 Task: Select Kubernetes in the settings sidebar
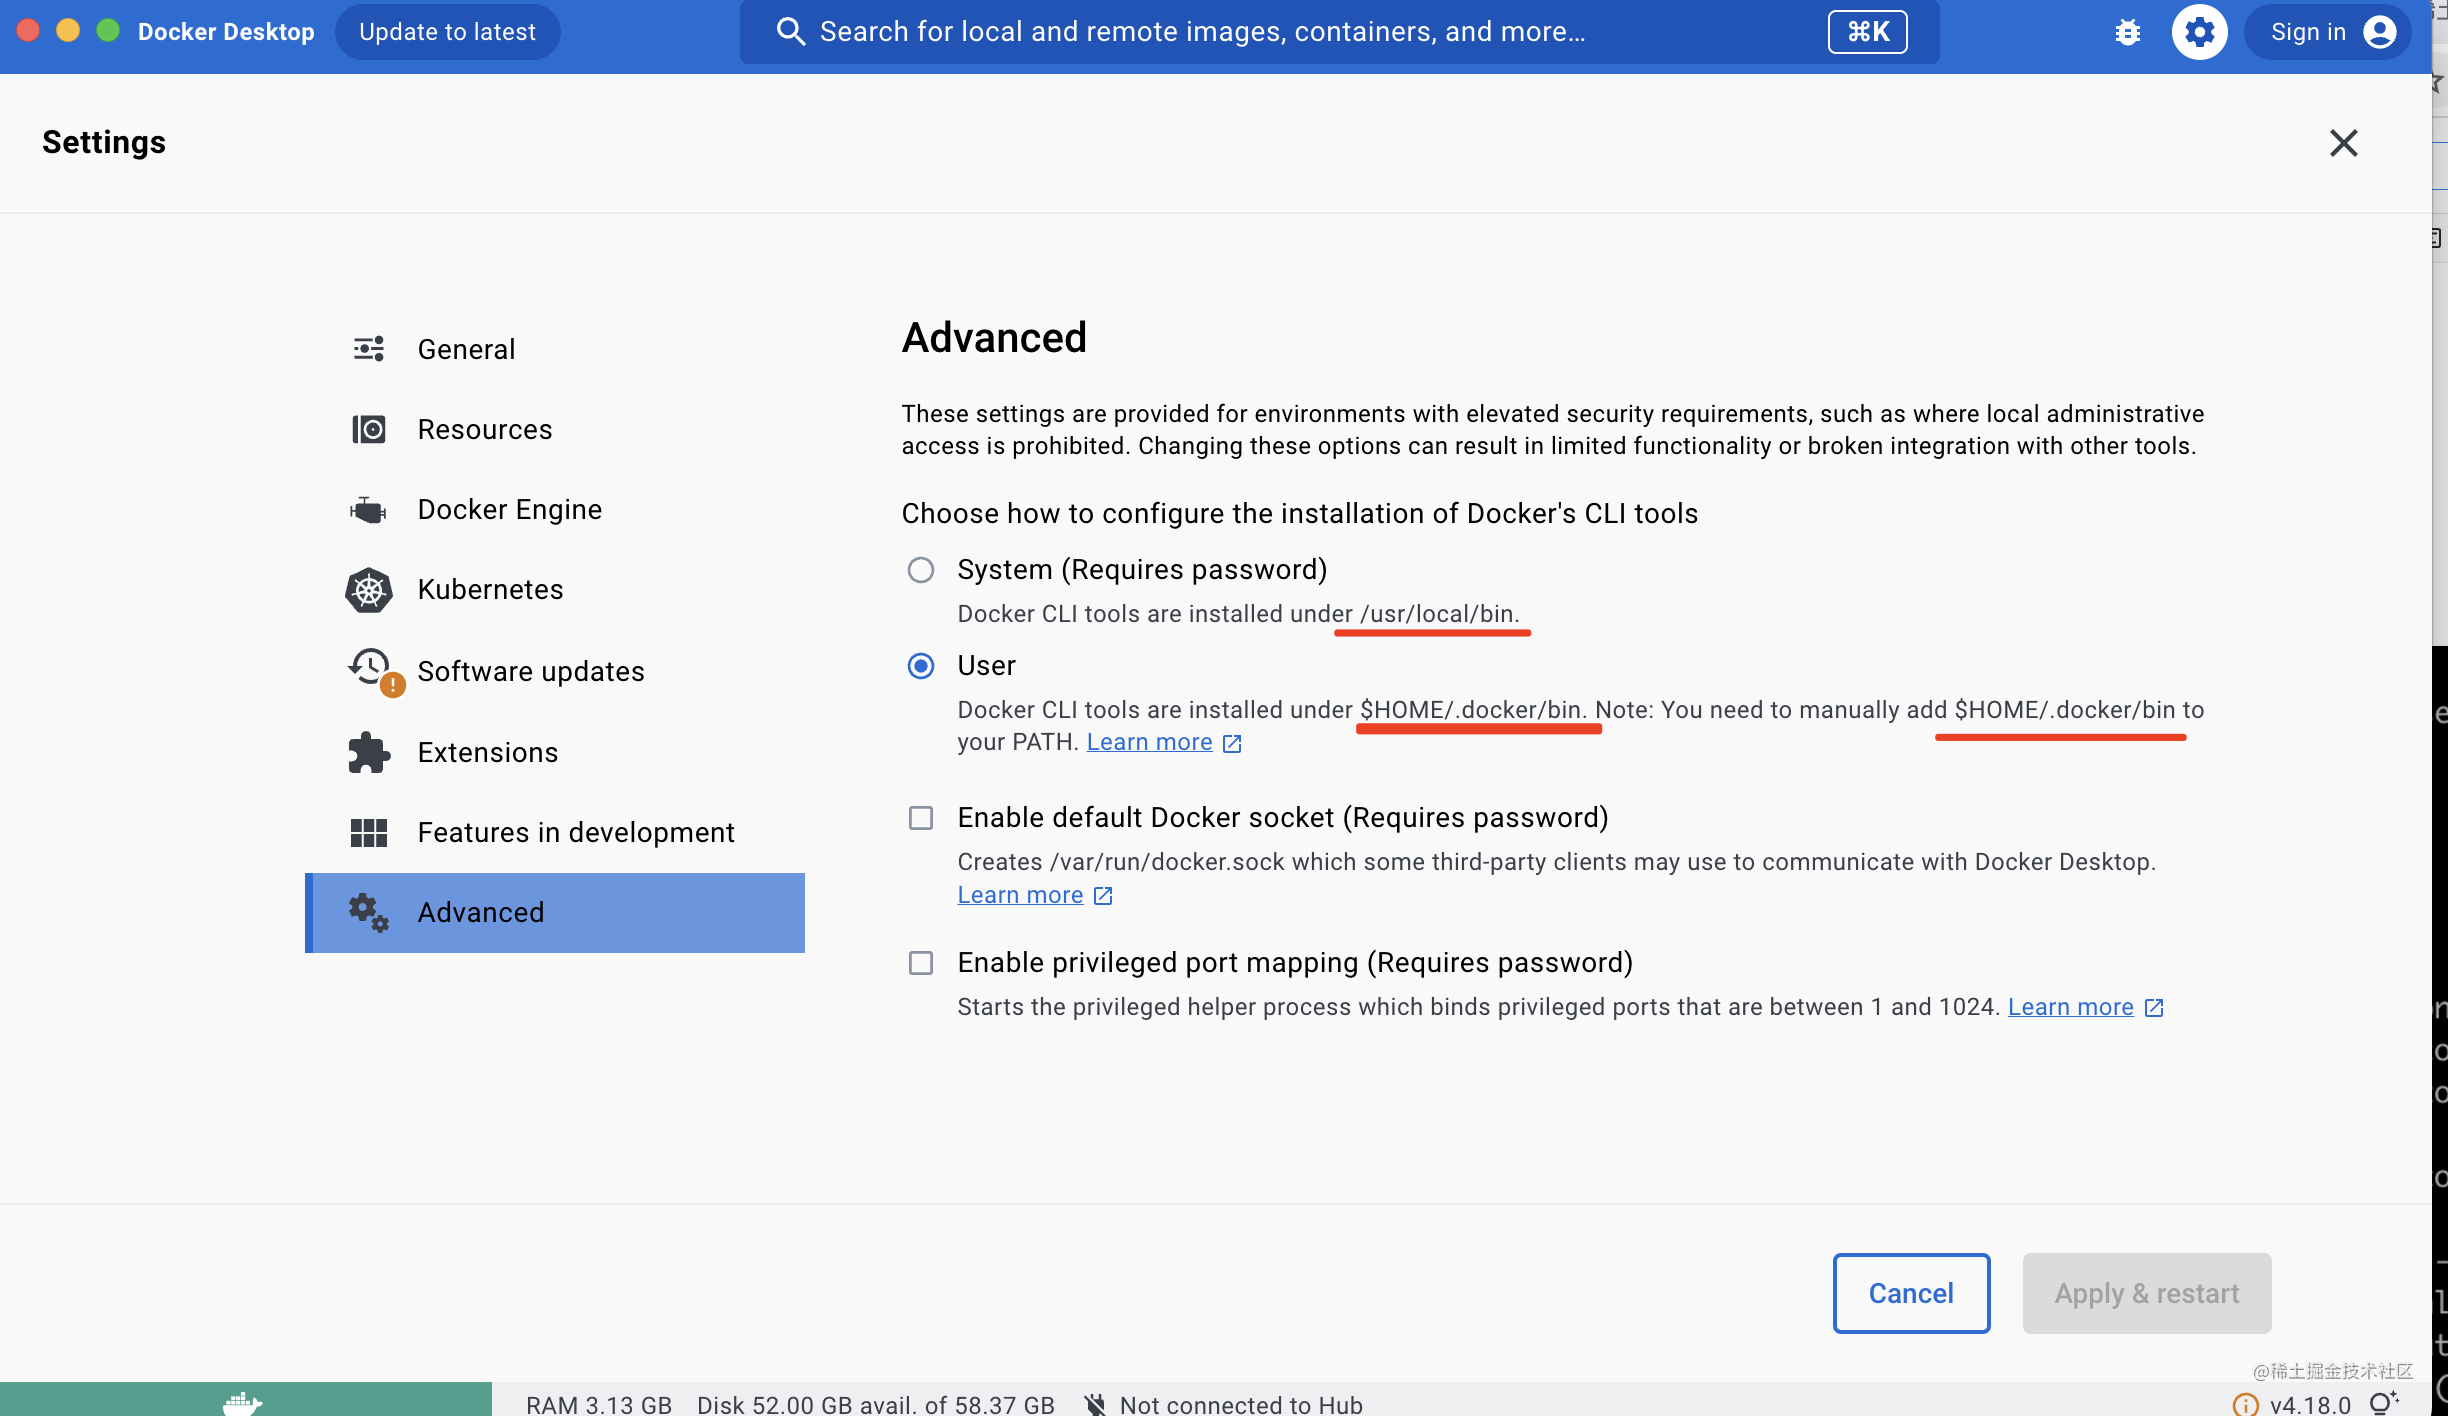tap(489, 590)
